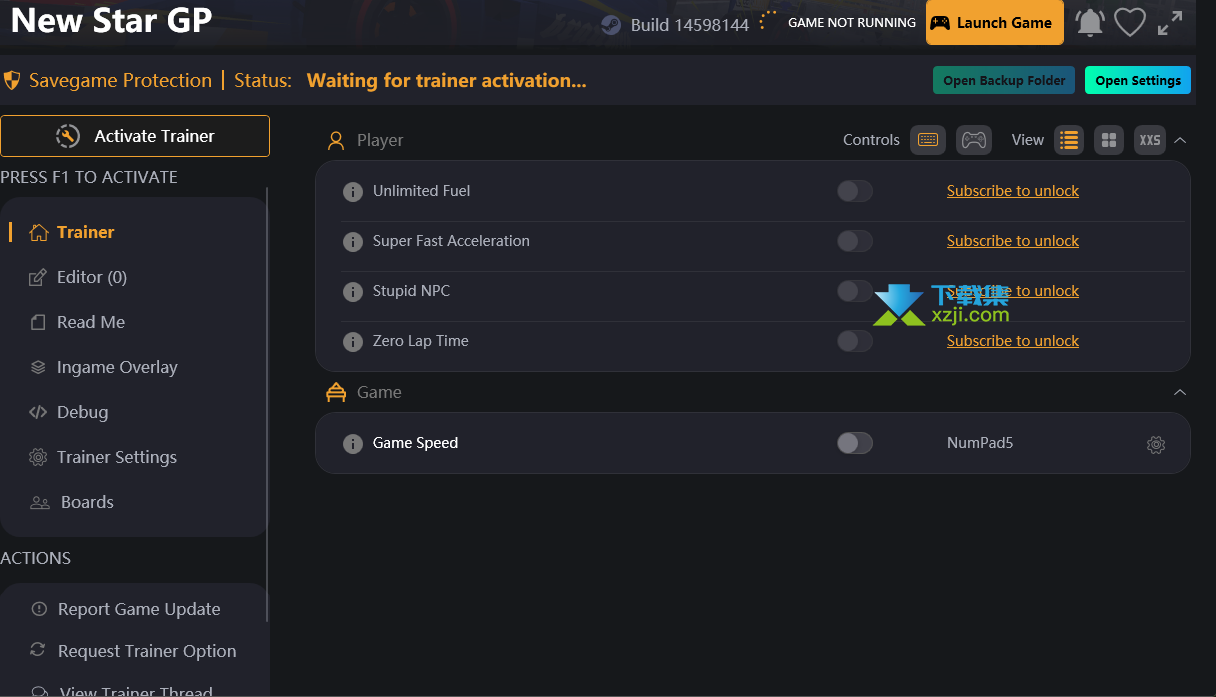Click the Player section person icon
The image size is (1216, 697).
(336, 141)
